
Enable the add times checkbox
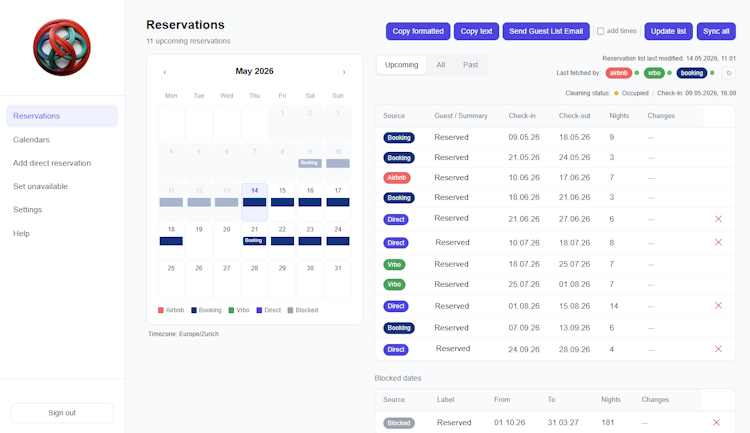click(600, 31)
